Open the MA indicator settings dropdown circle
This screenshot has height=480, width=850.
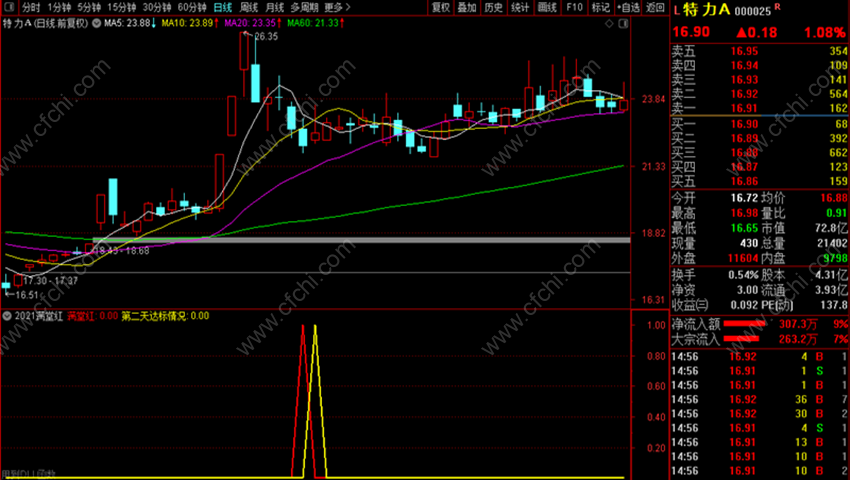click(96, 23)
